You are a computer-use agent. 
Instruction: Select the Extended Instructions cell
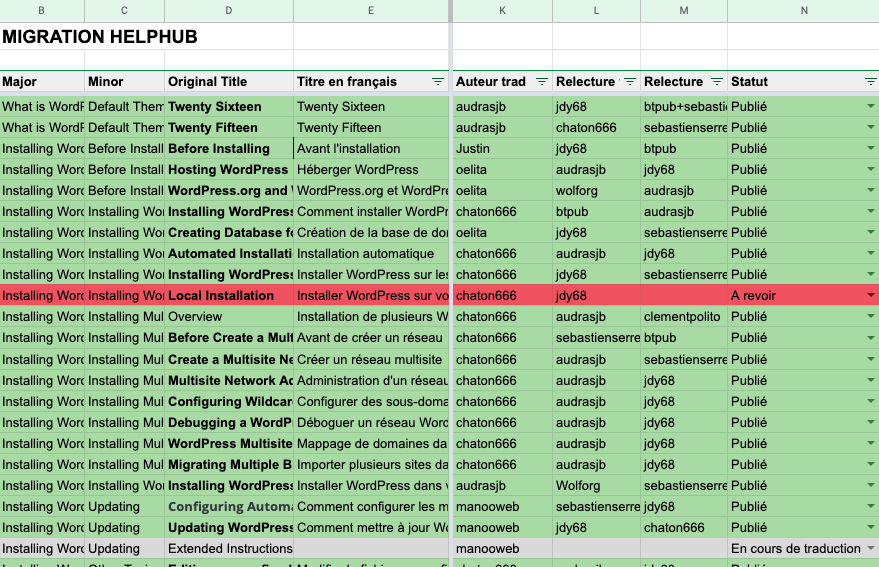click(229, 548)
